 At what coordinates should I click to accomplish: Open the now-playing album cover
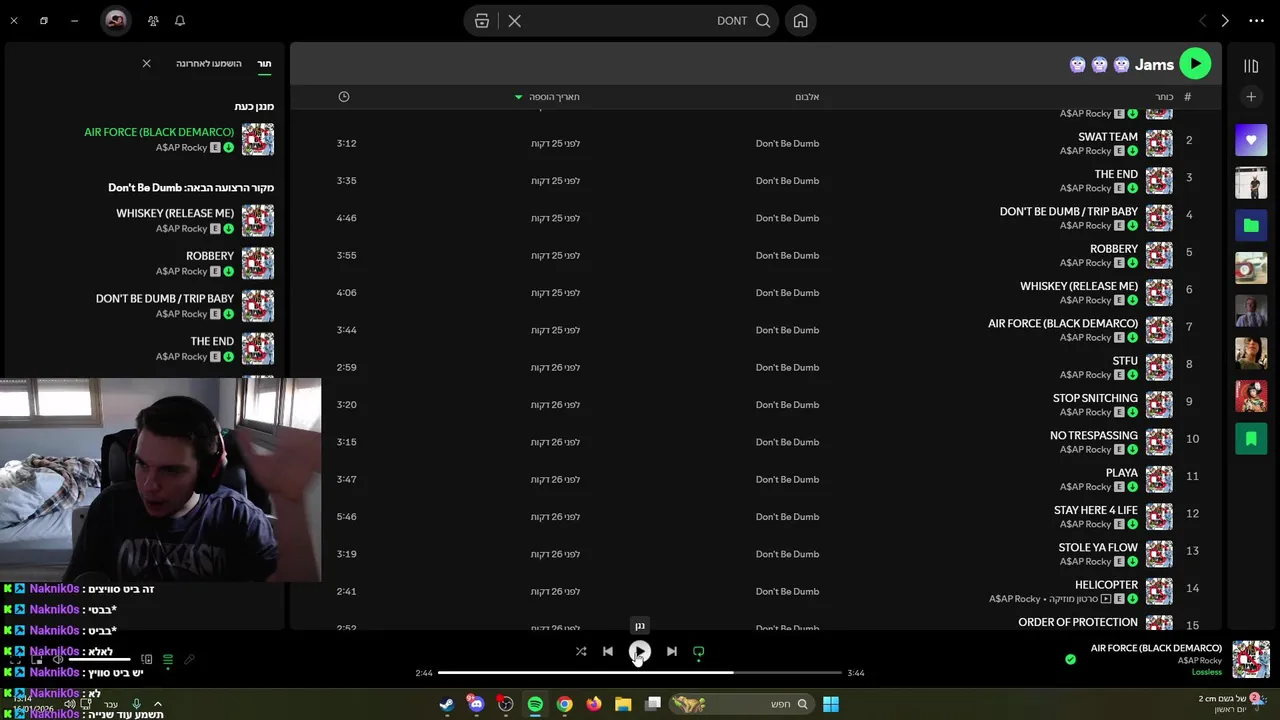tap(1251, 659)
